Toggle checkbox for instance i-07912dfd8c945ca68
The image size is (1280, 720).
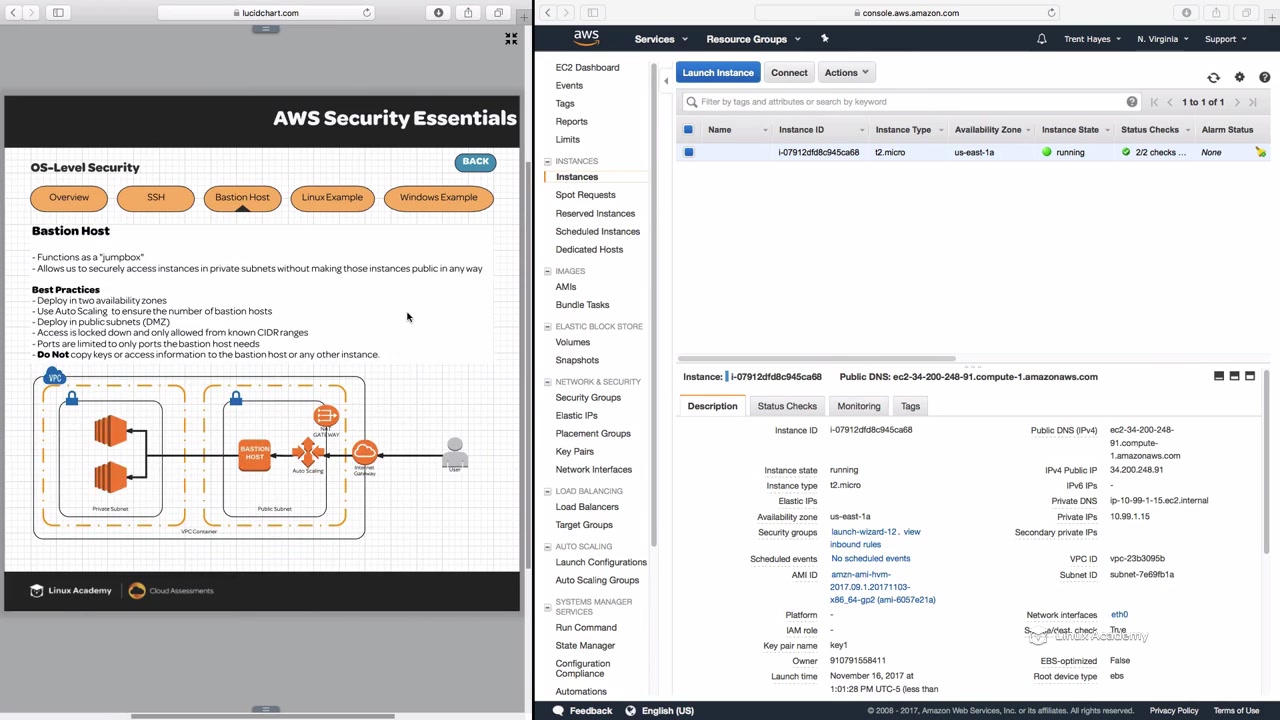(688, 152)
